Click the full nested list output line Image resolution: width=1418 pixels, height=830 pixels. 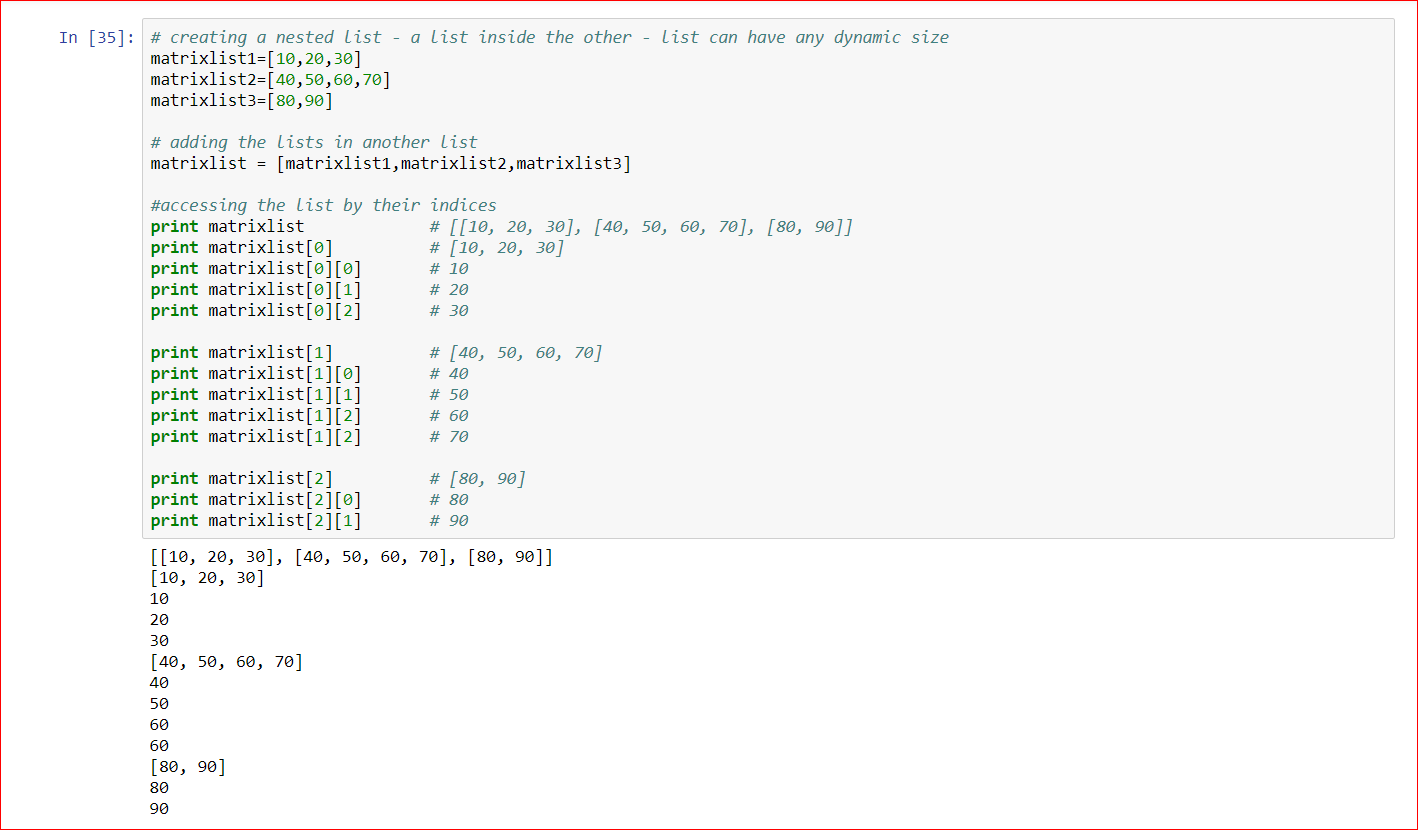pos(351,557)
